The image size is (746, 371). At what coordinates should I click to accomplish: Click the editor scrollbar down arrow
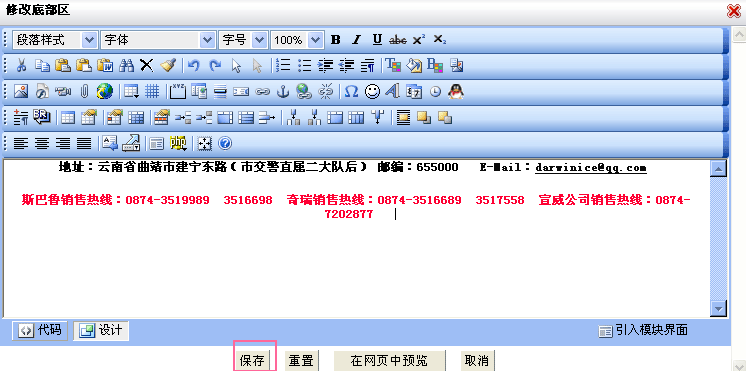pos(718,308)
